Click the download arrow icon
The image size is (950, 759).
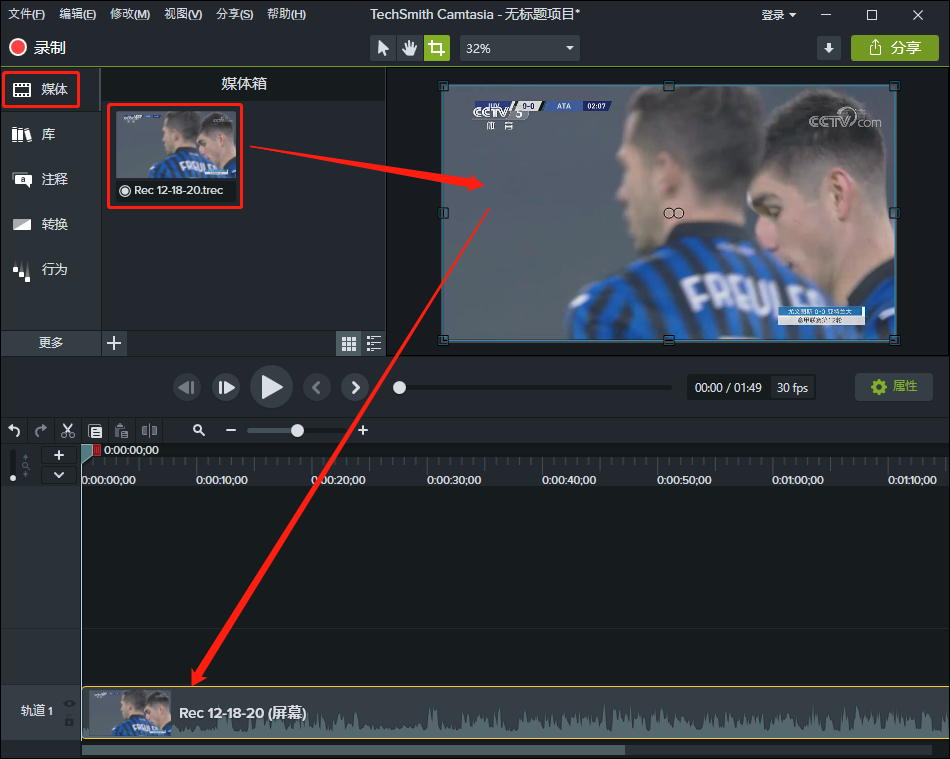[x=828, y=48]
